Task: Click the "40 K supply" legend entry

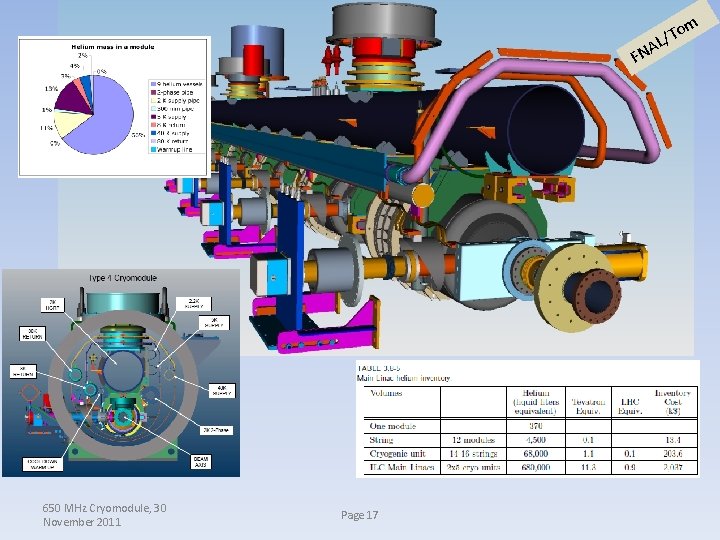Action: (x=170, y=133)
